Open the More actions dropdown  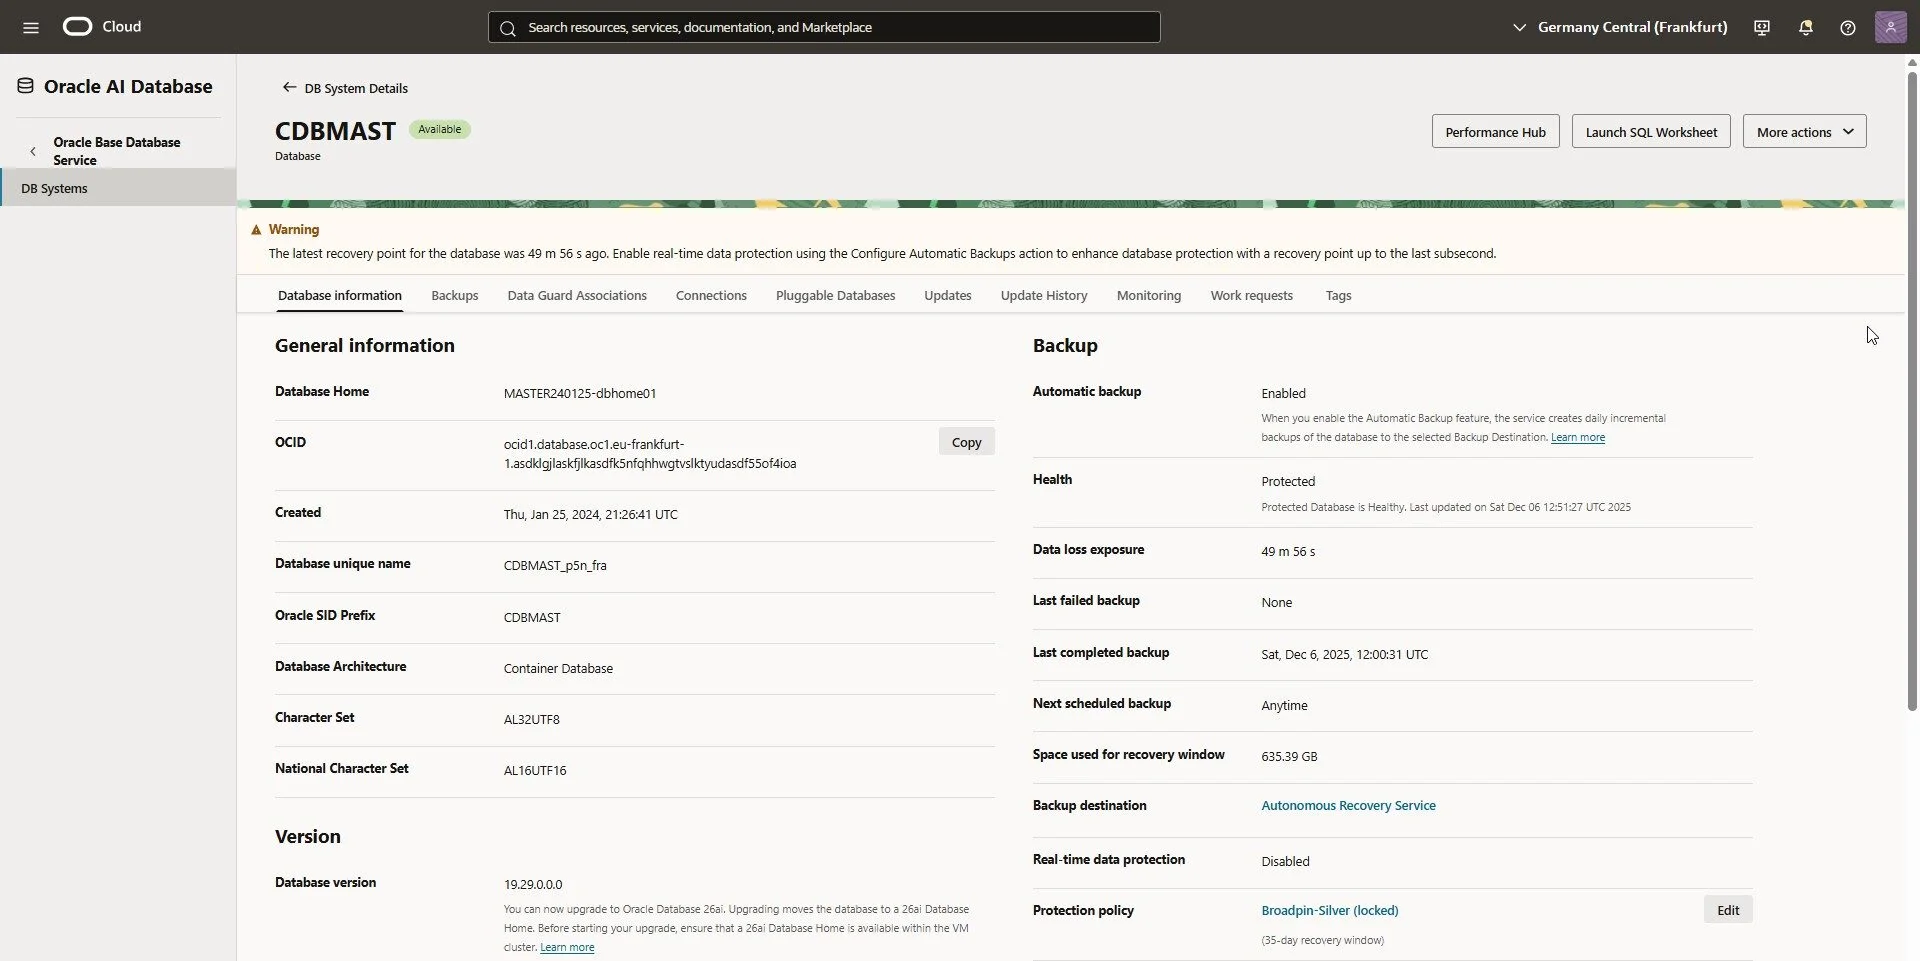pos(1805,131)
